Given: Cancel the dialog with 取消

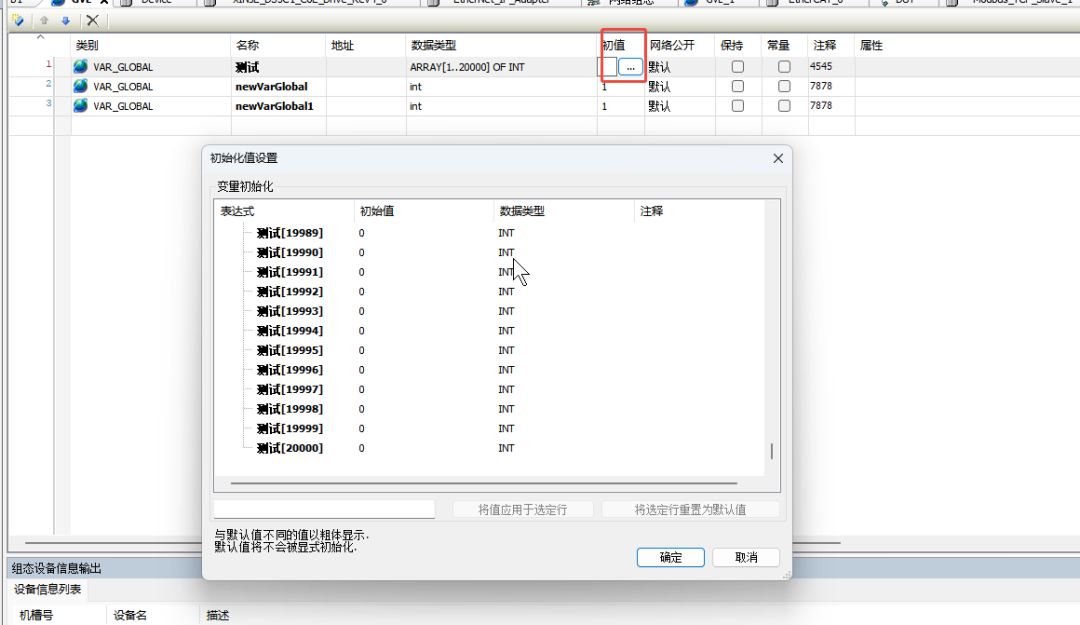Looking at the screenshot, I should coord(746,557).
